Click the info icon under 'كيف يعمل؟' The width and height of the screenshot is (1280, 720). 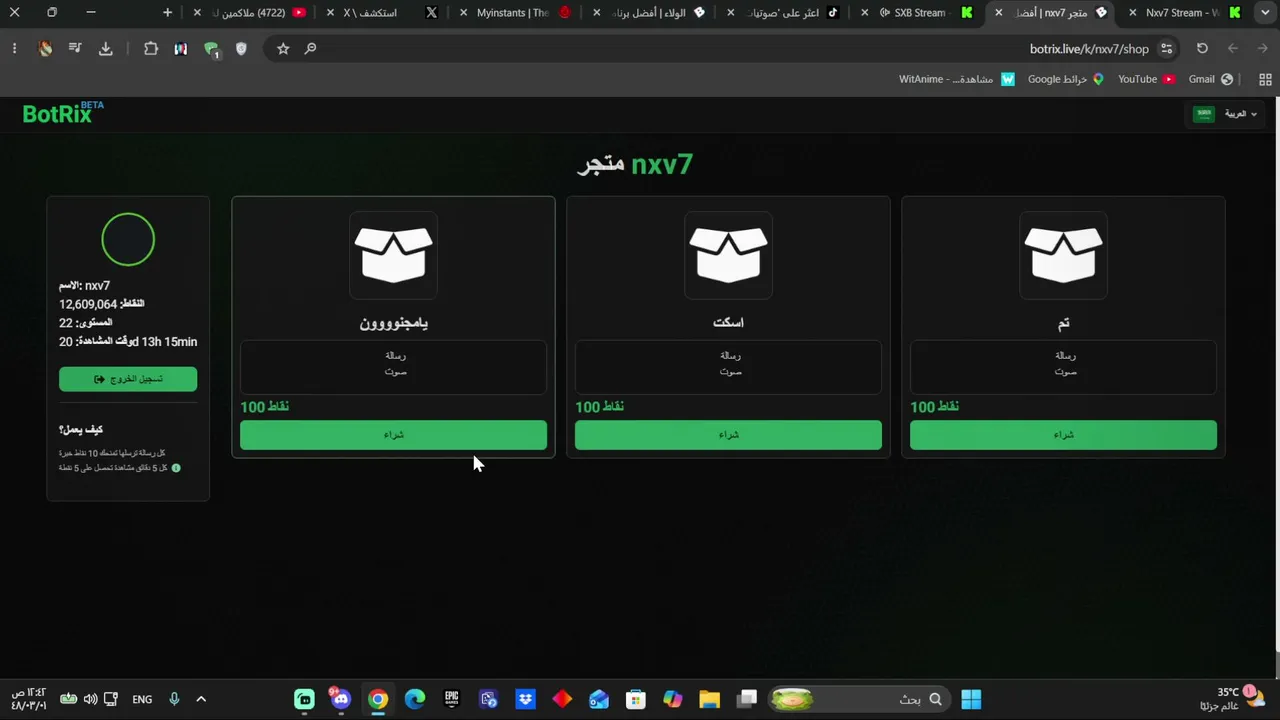coord(176,468)
